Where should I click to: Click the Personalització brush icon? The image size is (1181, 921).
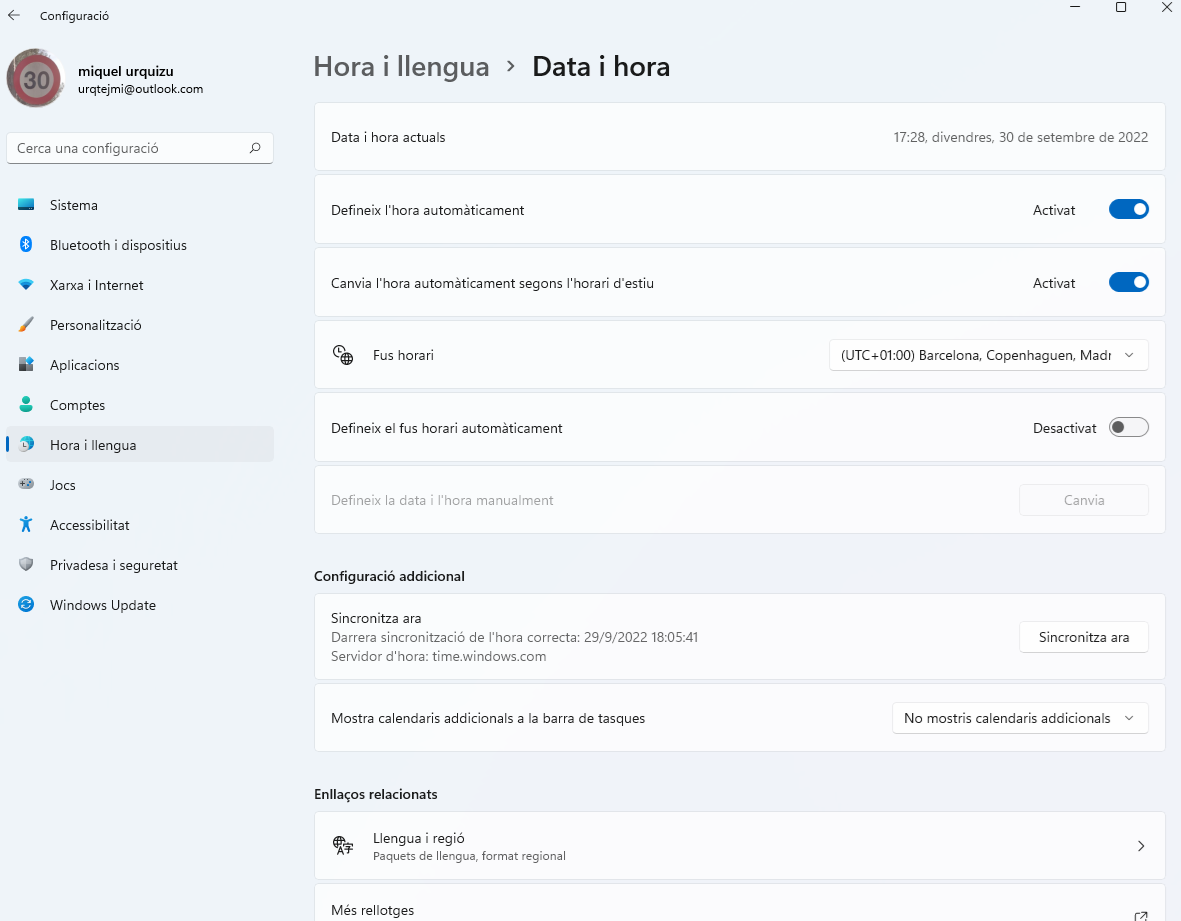pos(27,325)
